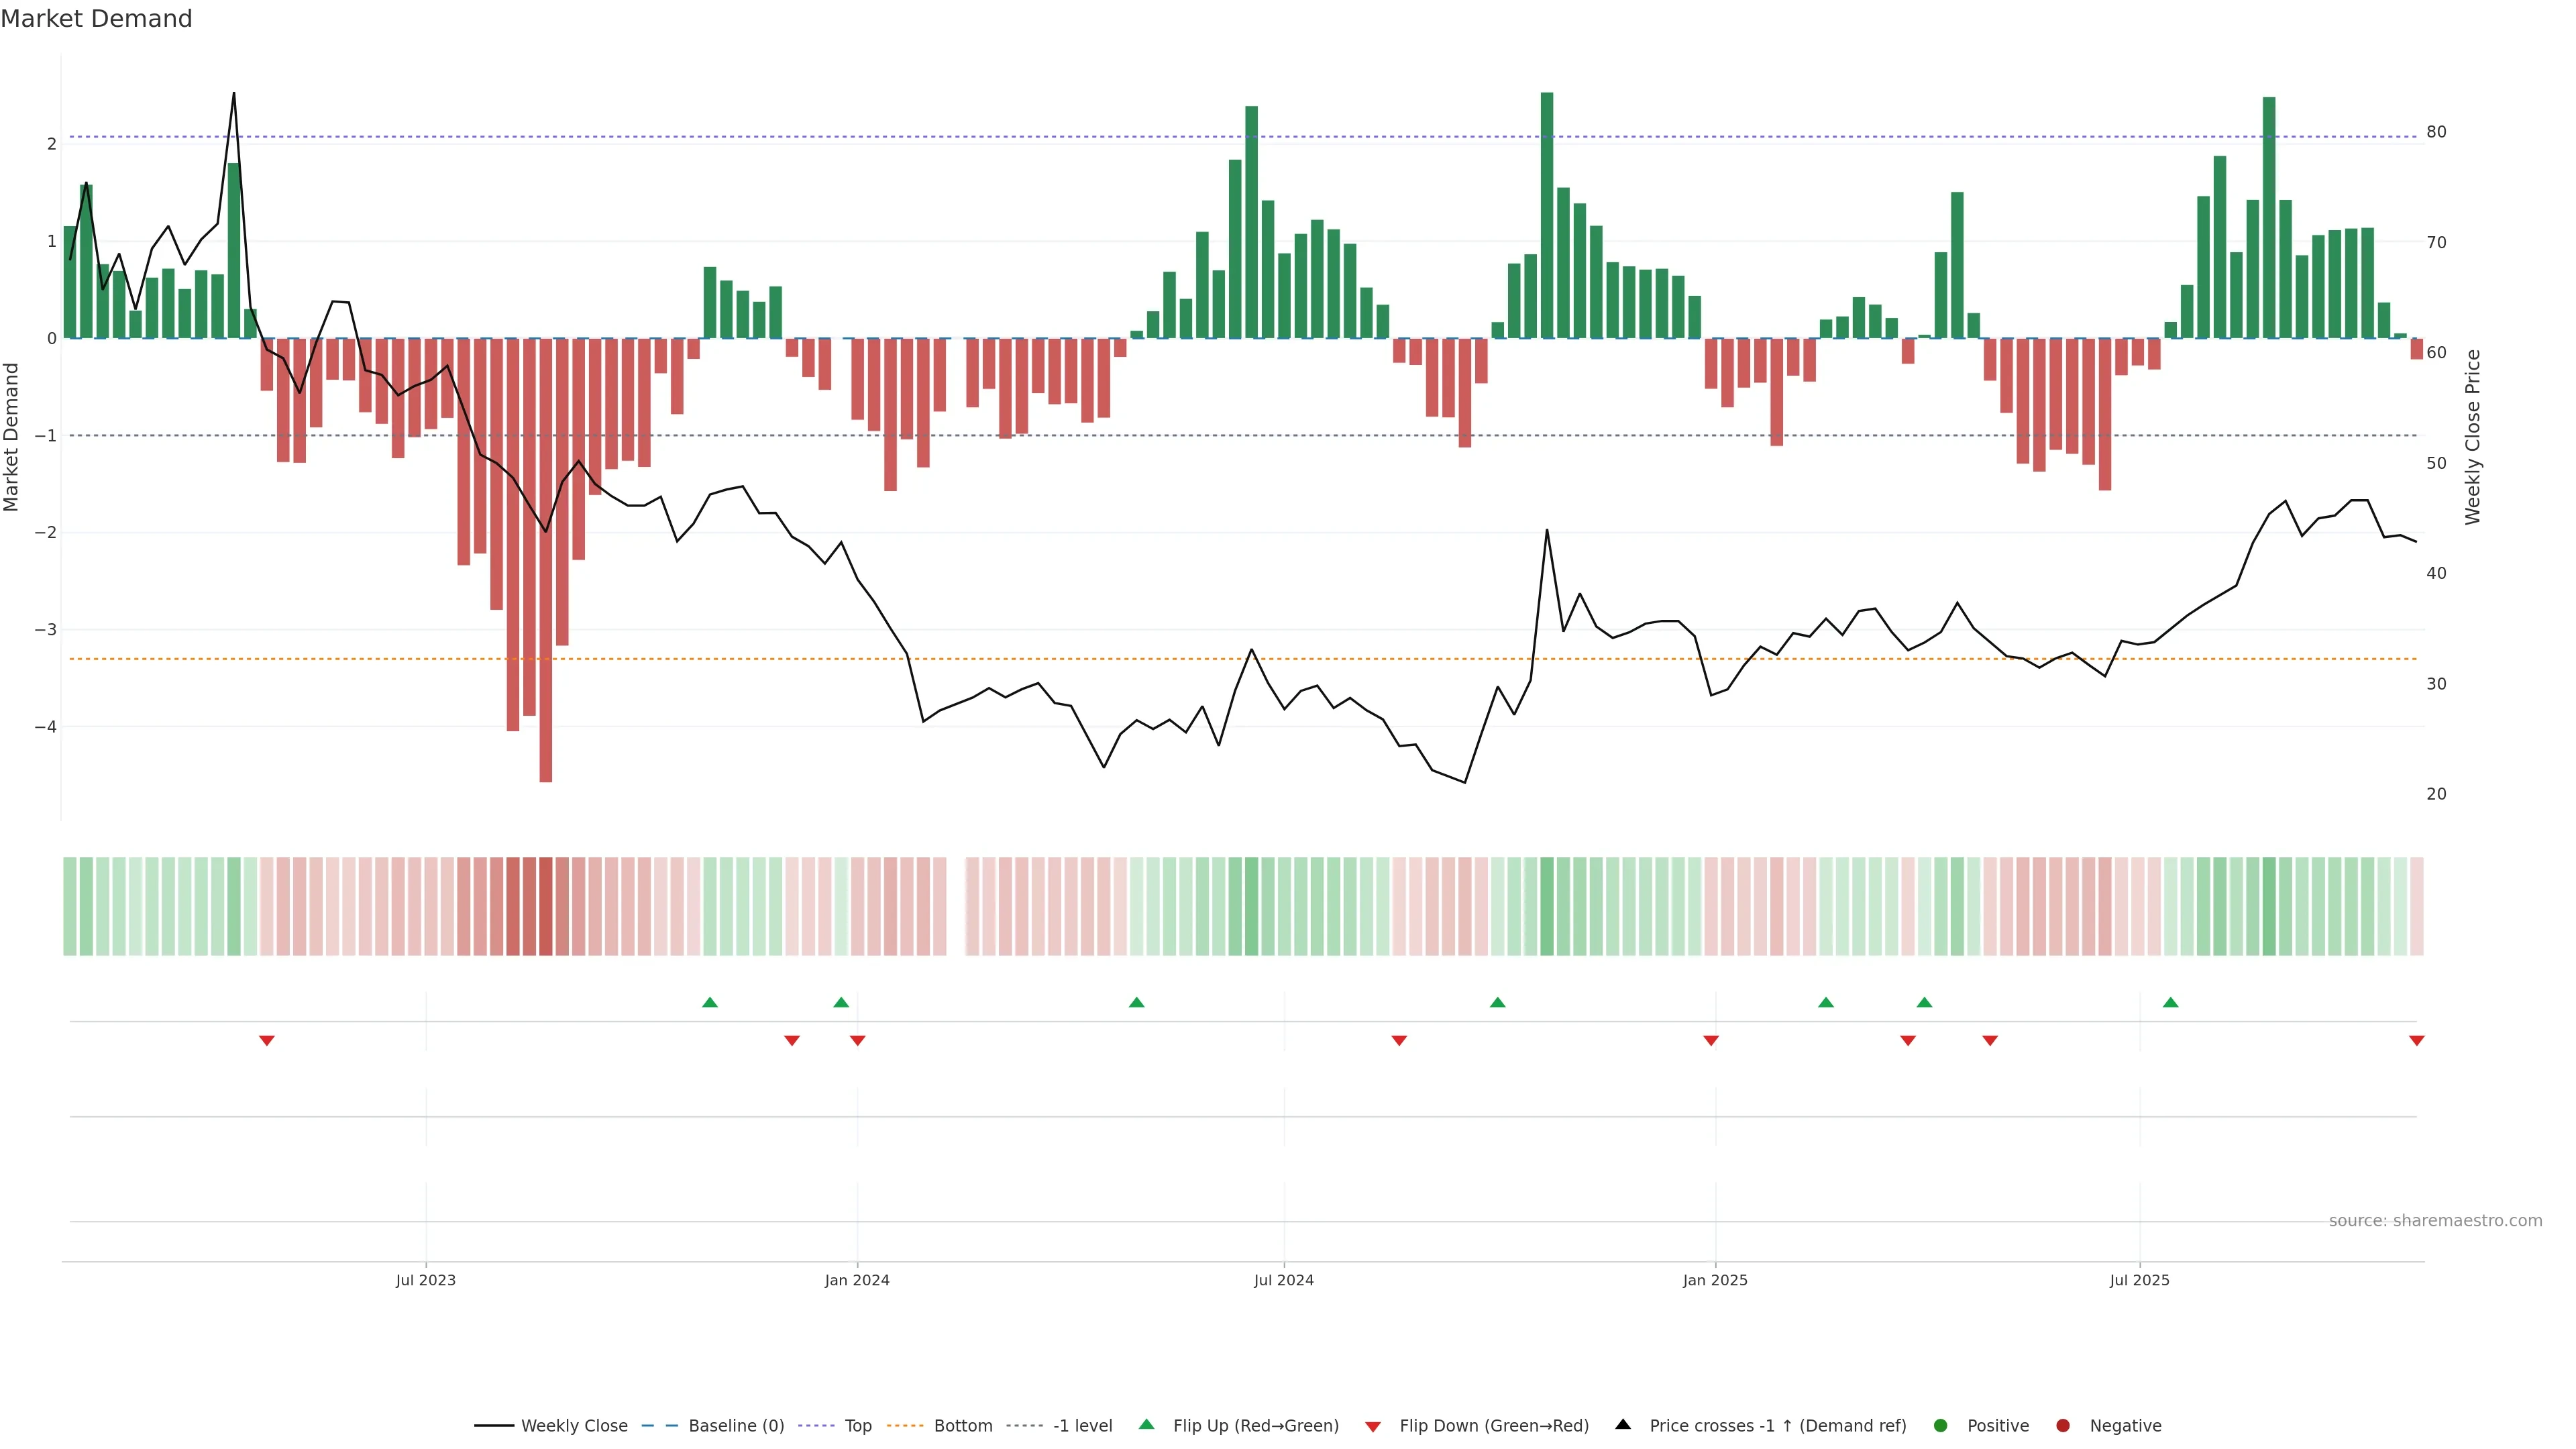Click the Jul 2025 x-axis label
2576x1449 pixels.
click(2139, 1280)
